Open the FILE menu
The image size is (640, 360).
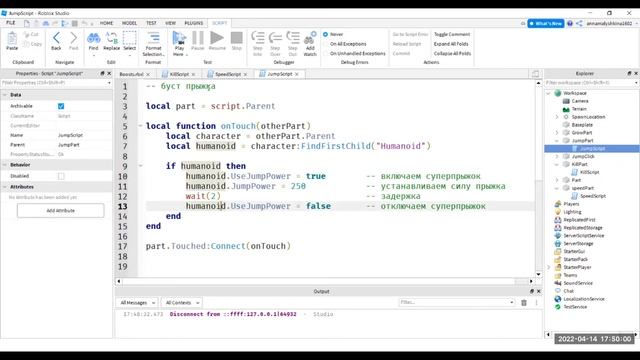pos(10,23)
